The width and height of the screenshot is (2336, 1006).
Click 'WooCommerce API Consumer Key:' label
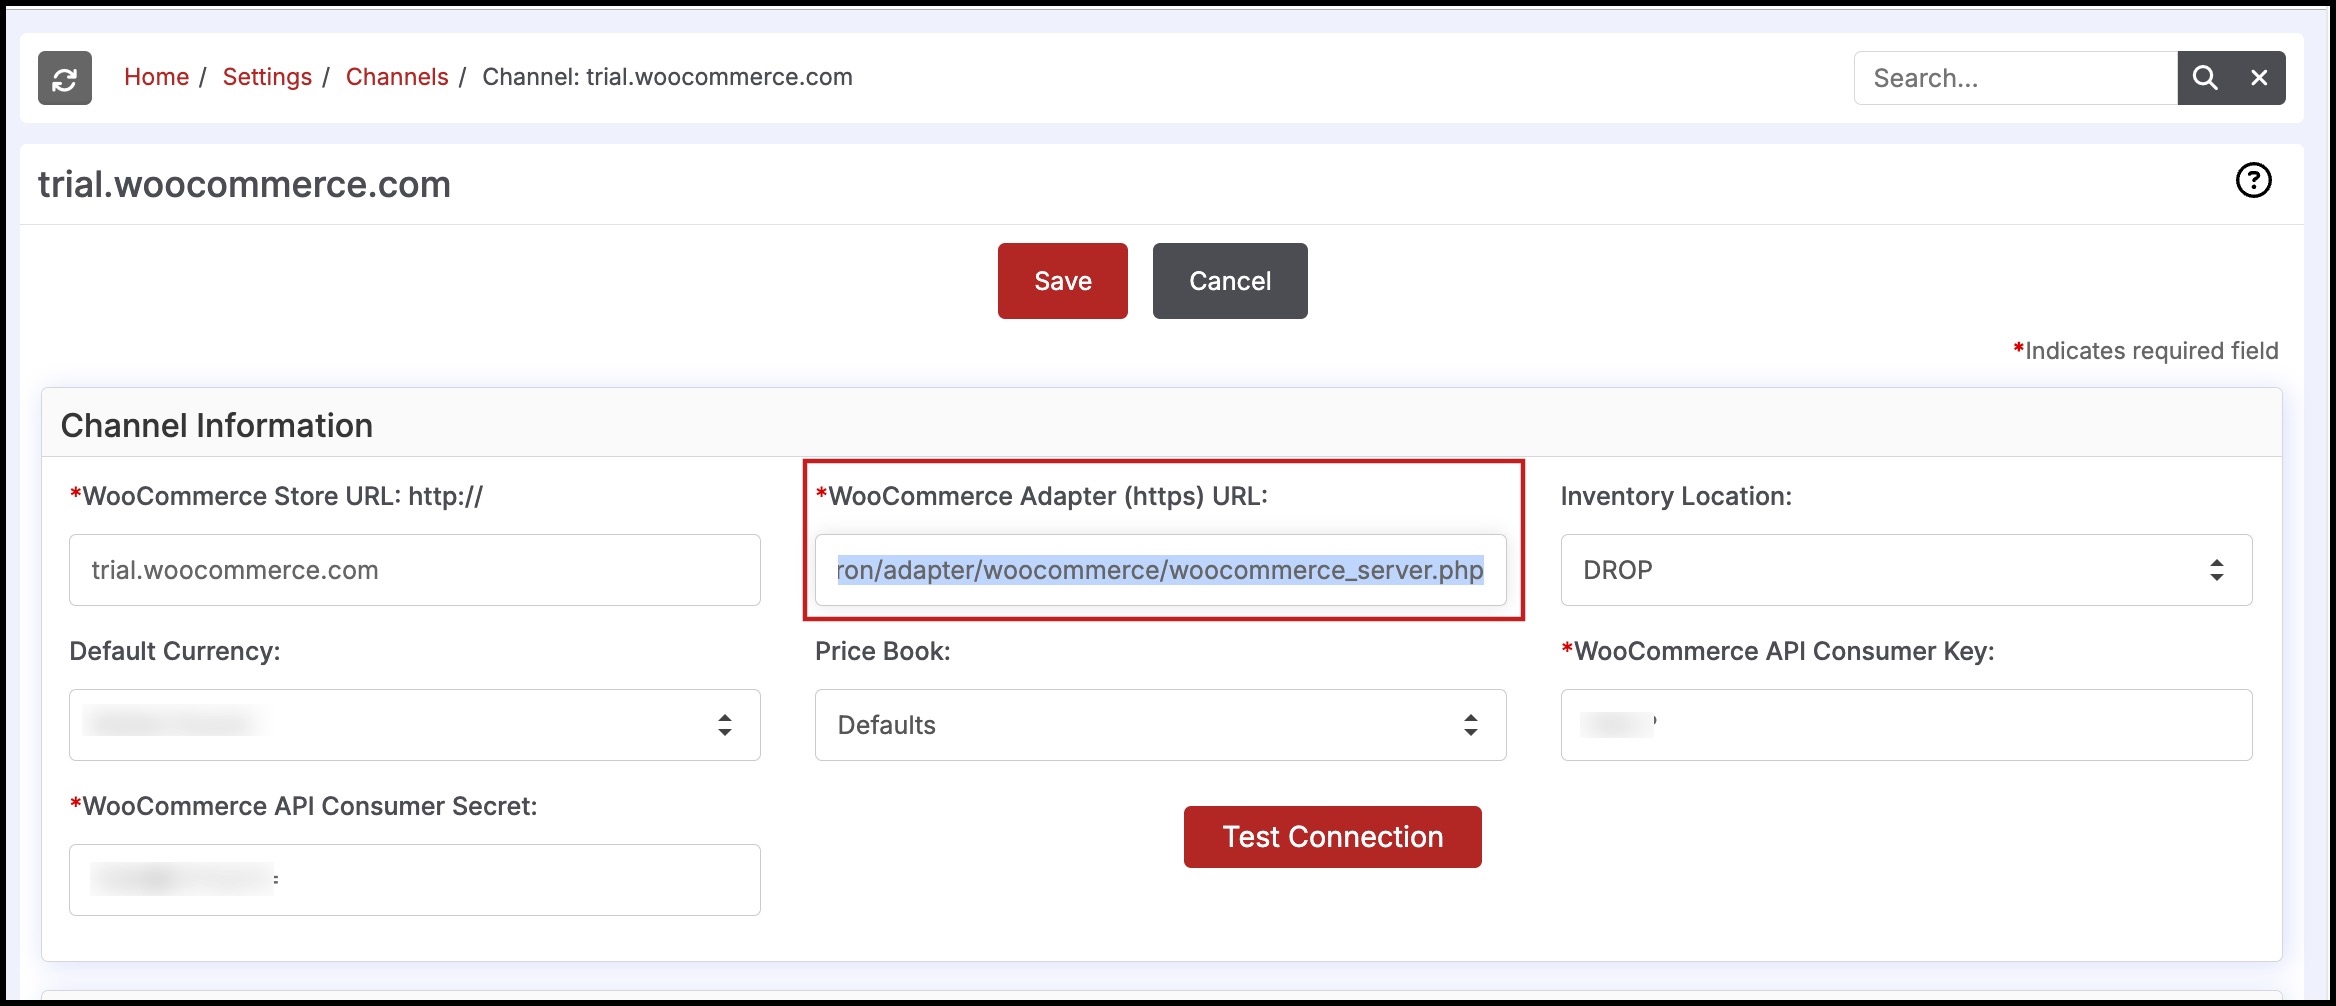point(1778,651)
